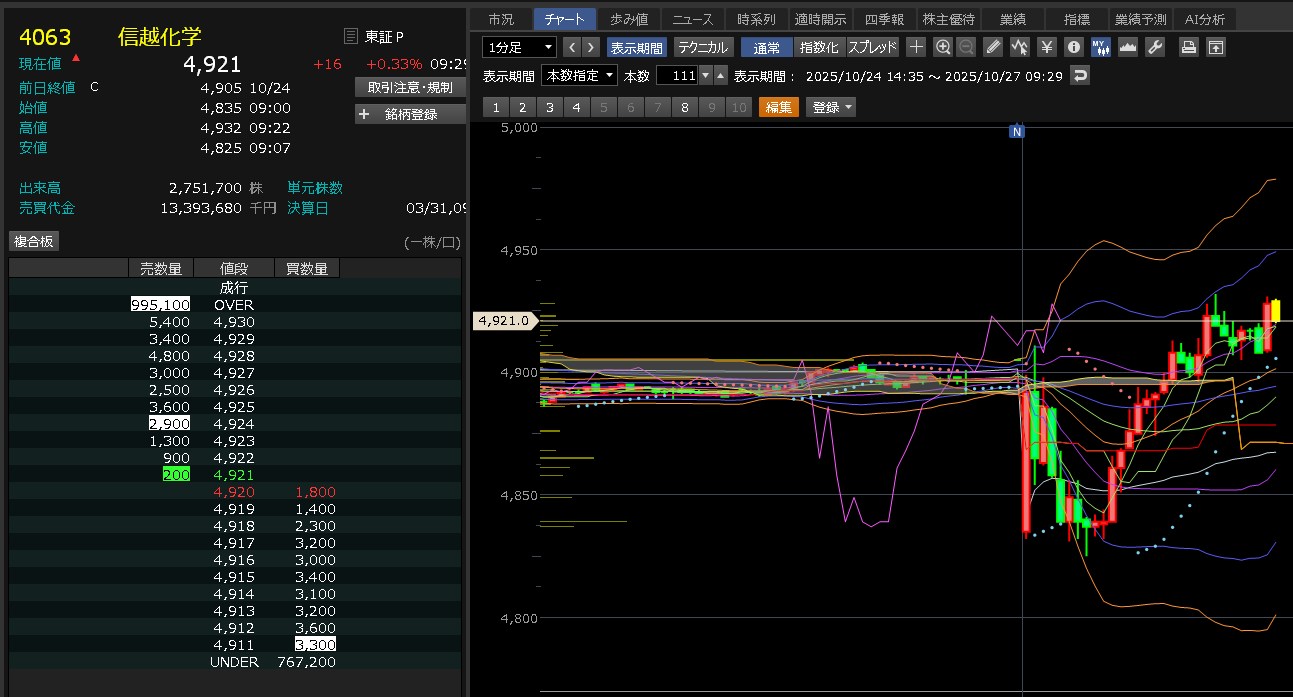Click the reset display period arrow icon
This screenshot has width=1293, height=697.
pyautogui.click(x=1080, y=76)
